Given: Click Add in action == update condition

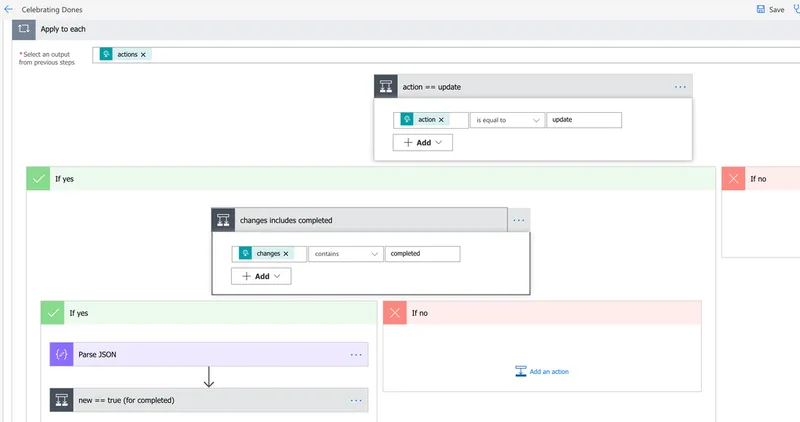Looking at the screenshot, I should (422, 143).
